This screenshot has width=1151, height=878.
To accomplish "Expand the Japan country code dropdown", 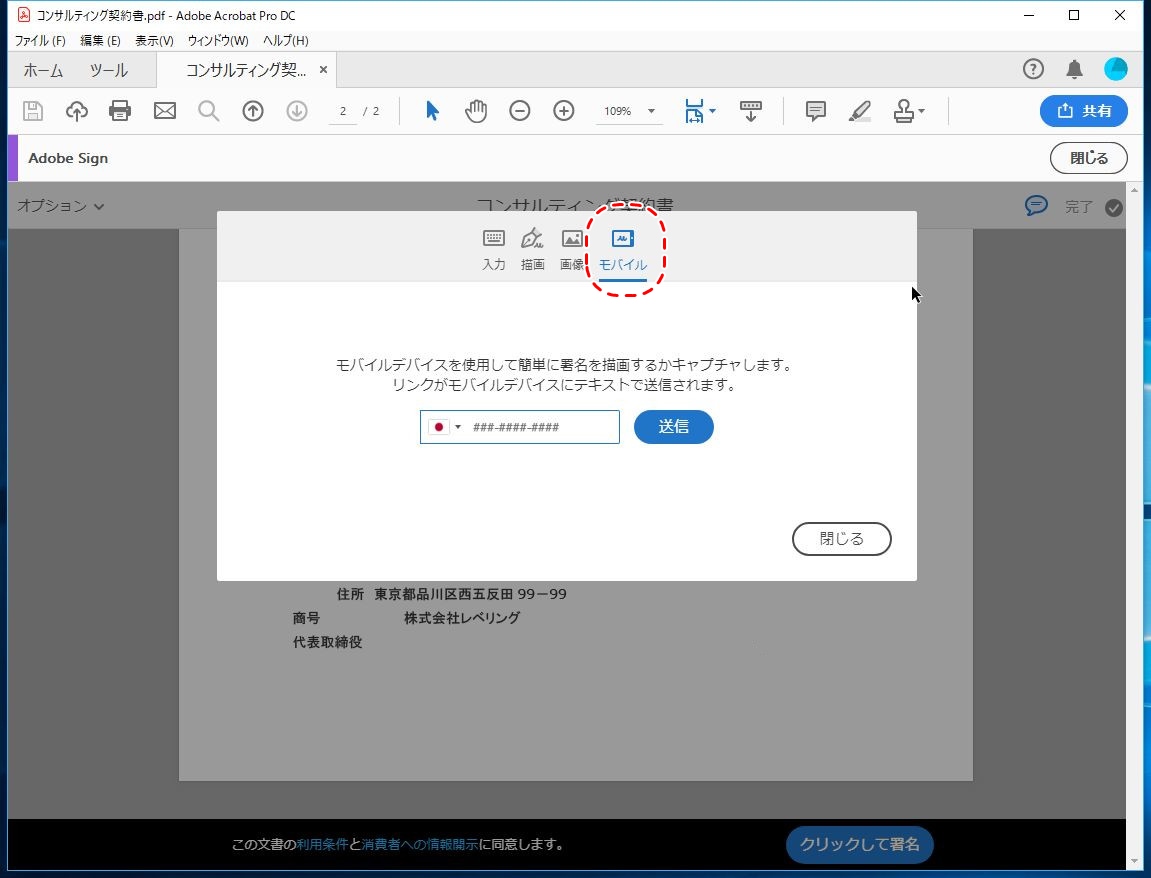I will [x=445, y=427].
